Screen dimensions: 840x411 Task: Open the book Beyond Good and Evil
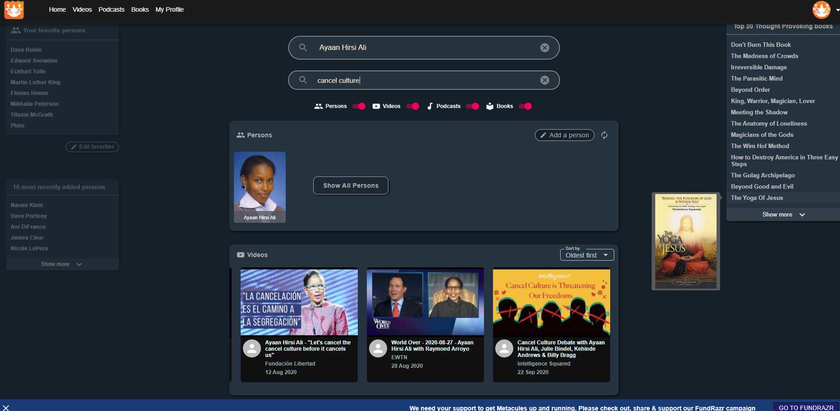(x=762, y=186)
